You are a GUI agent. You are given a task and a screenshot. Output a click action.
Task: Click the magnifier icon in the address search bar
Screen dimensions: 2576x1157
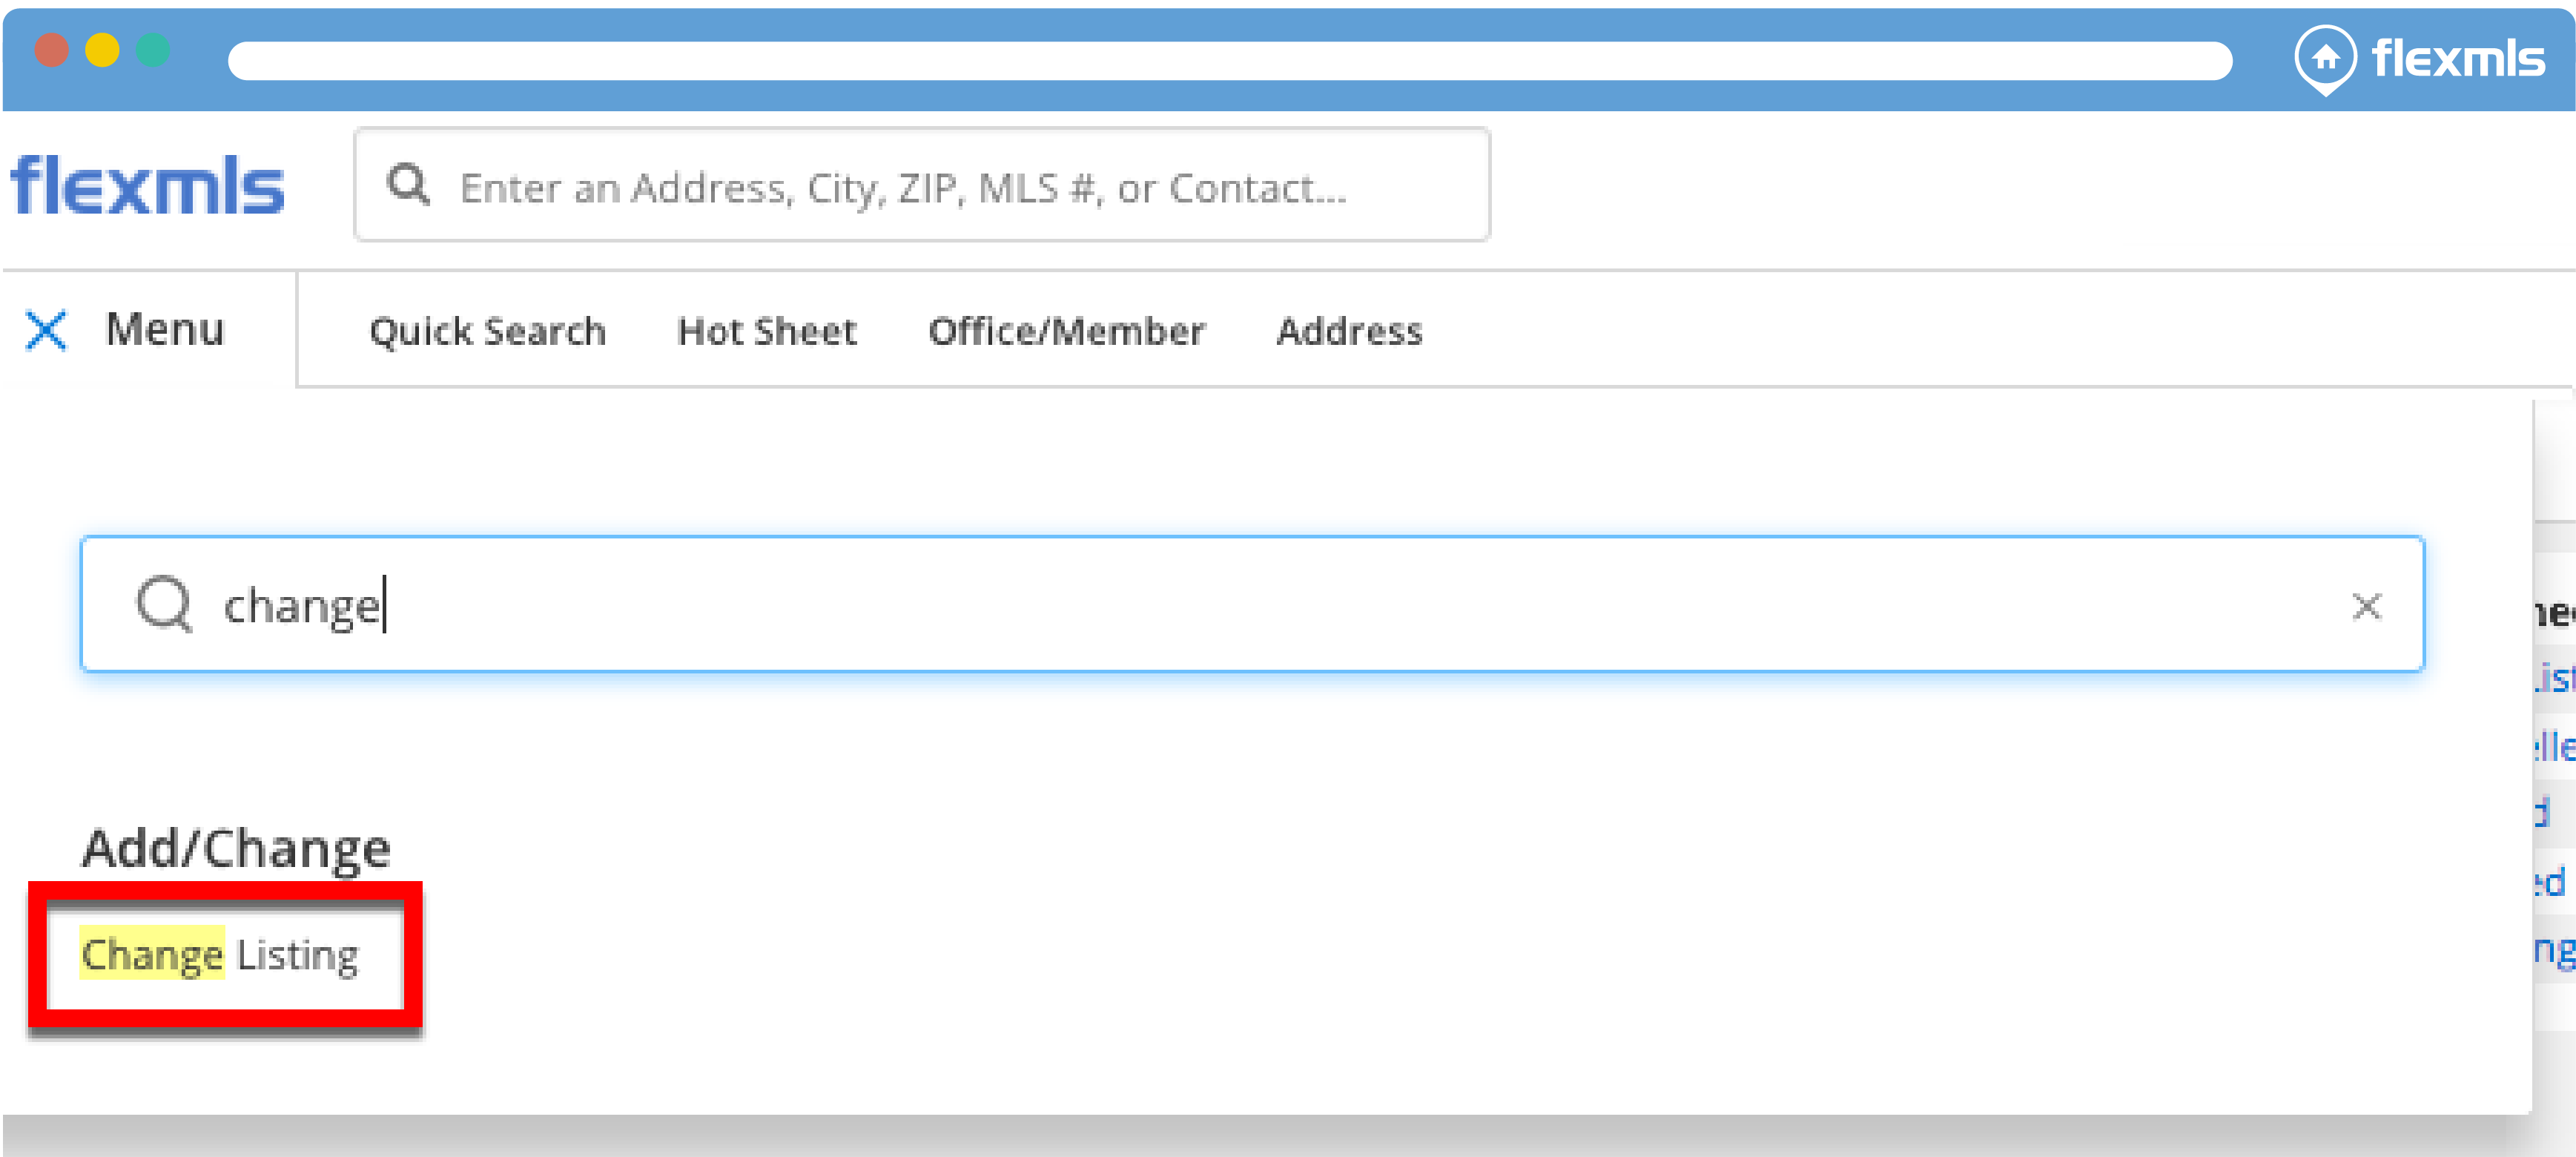pos(408,185)
